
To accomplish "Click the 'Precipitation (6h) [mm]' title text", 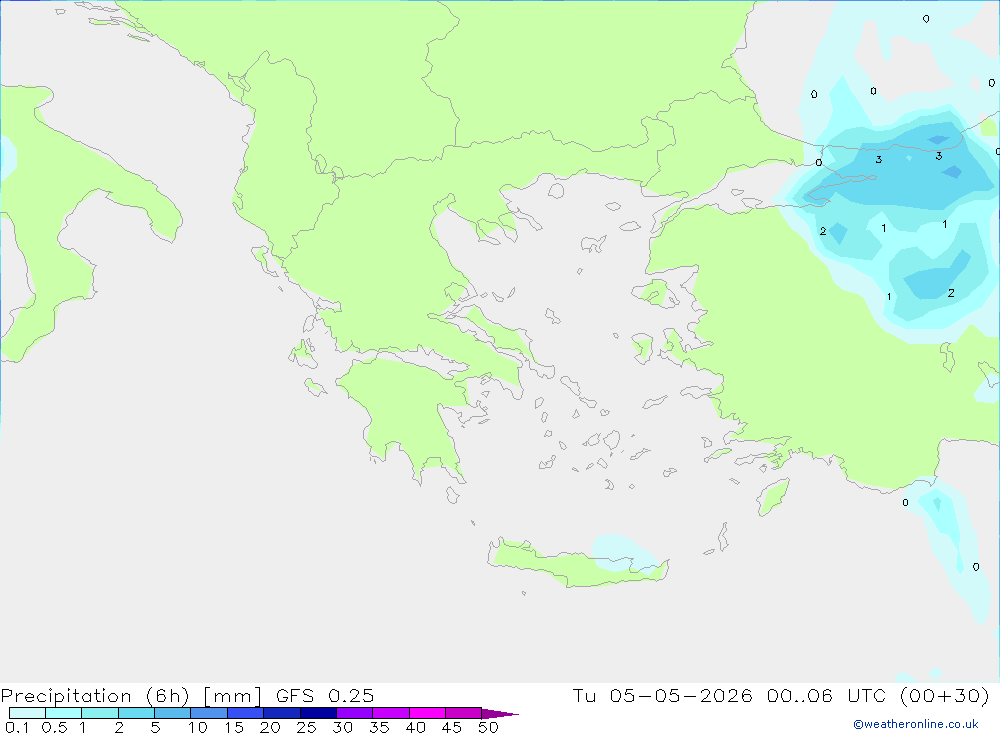I will 131,696.
